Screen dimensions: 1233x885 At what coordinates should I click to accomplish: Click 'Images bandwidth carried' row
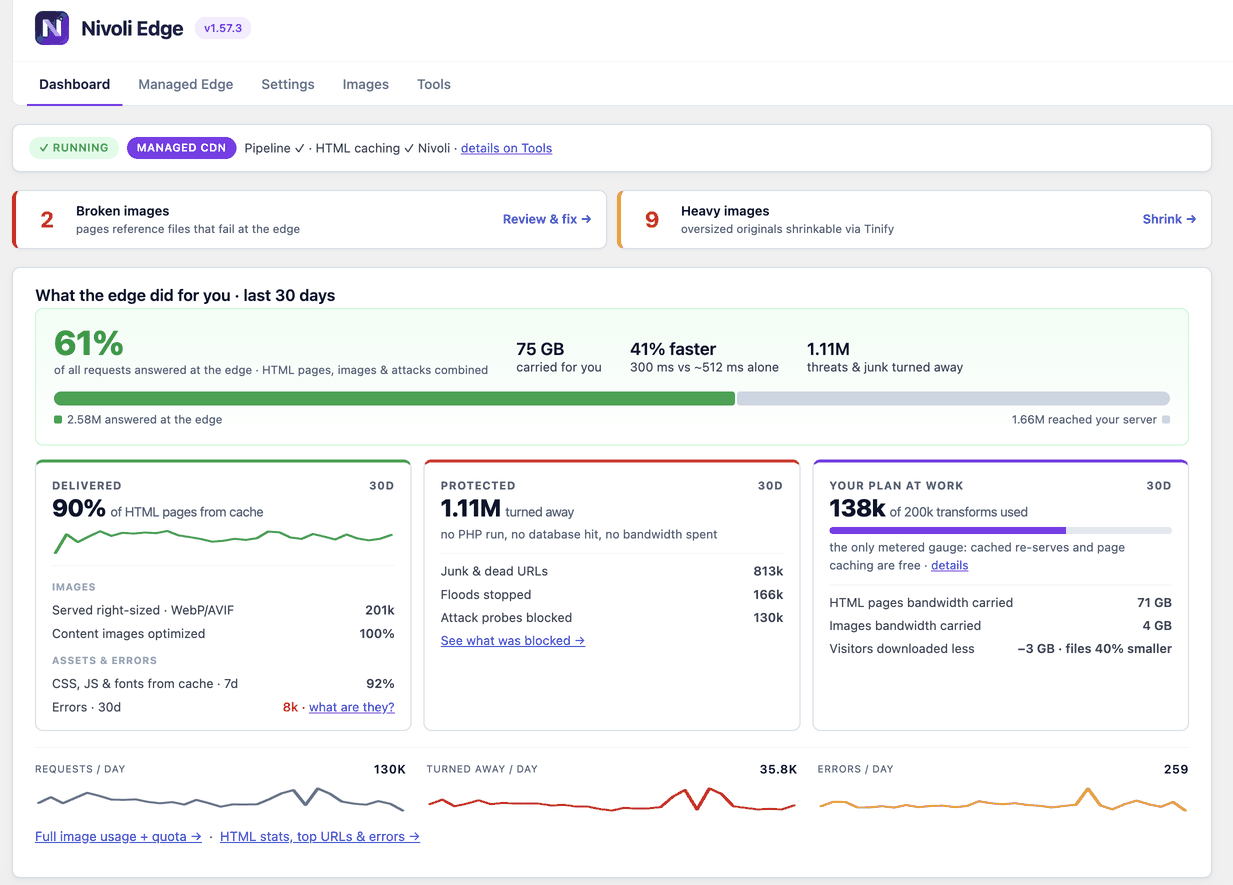tap(1001, 625)
